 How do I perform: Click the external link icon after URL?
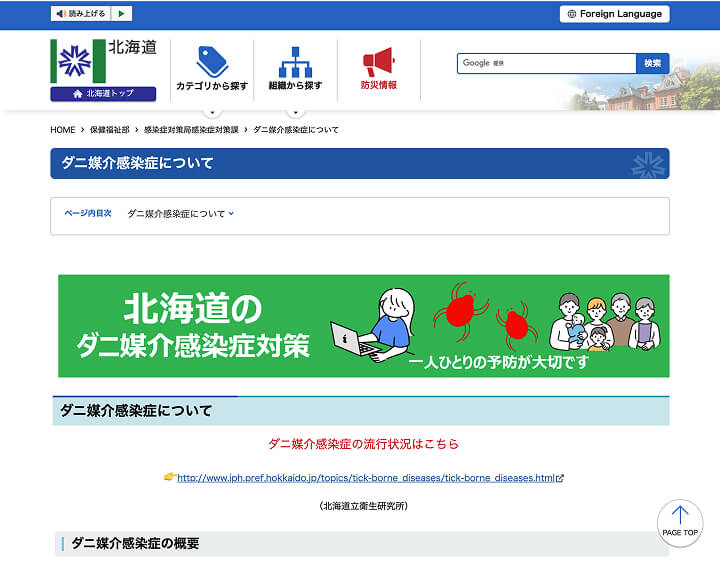(x=560, y=478)
